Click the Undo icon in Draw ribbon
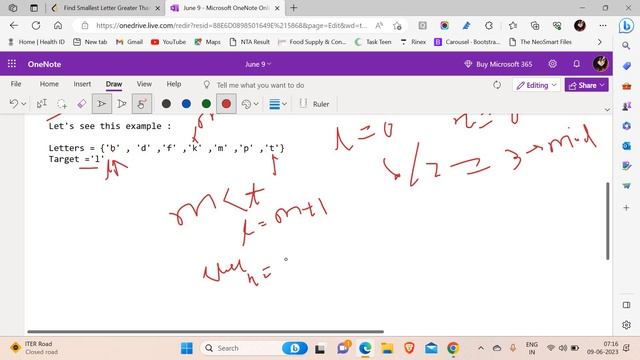This screenshot has width=640, height=360. point(13,104)
